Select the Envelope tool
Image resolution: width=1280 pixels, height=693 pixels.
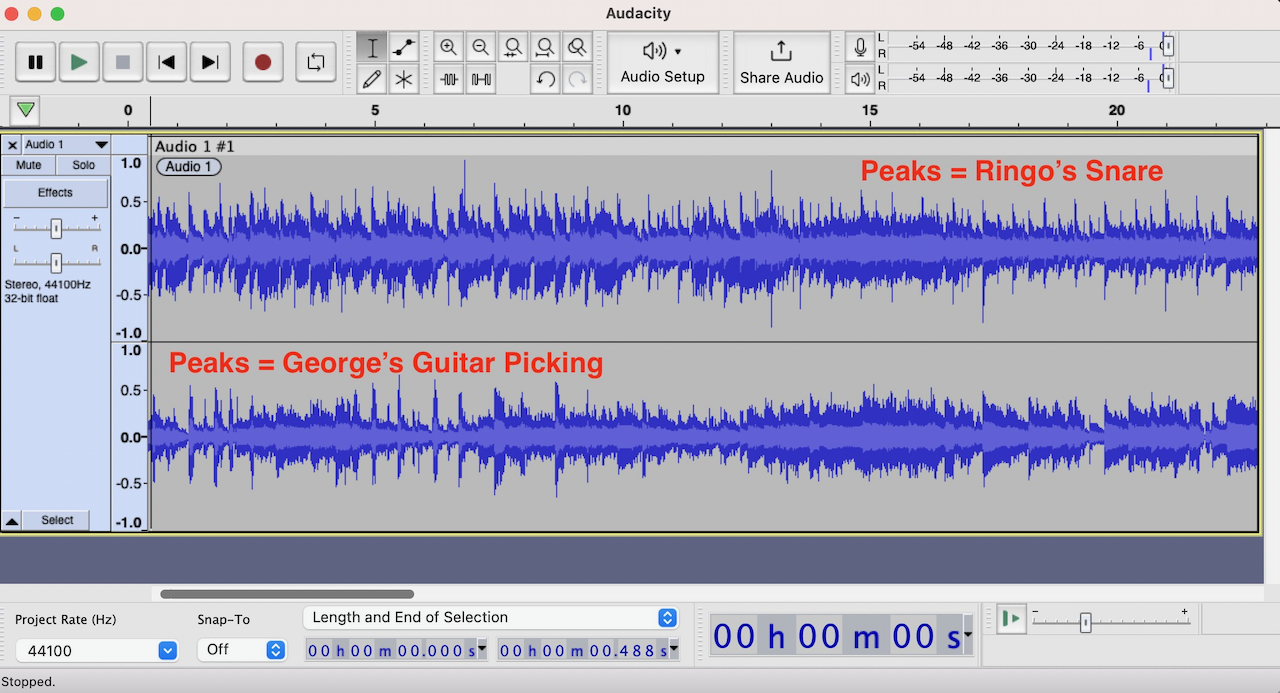tap(404, 47)
